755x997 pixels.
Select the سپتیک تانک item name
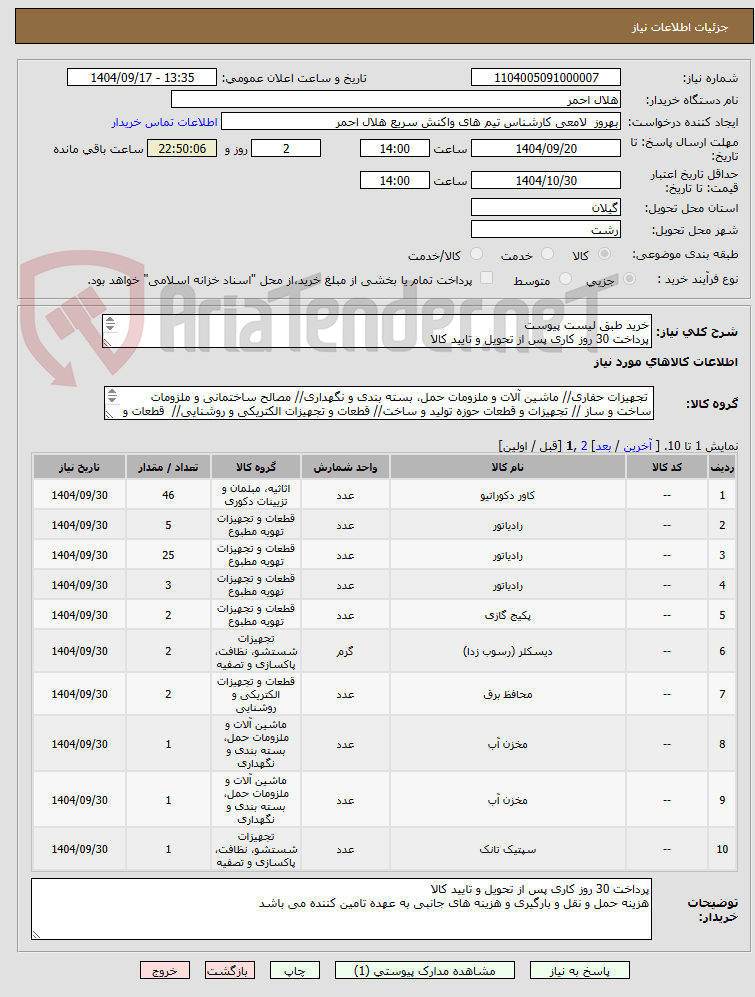(508, 849)
